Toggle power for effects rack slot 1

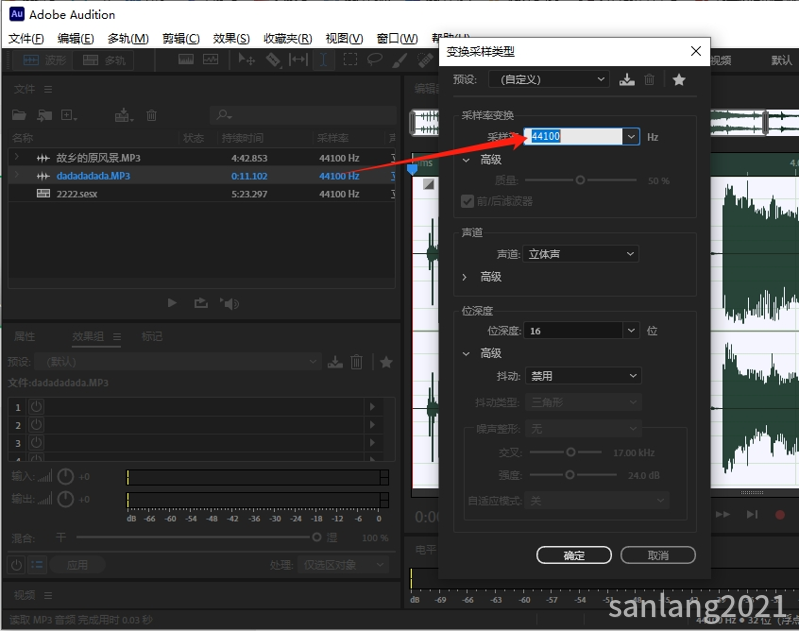[36, 407]
